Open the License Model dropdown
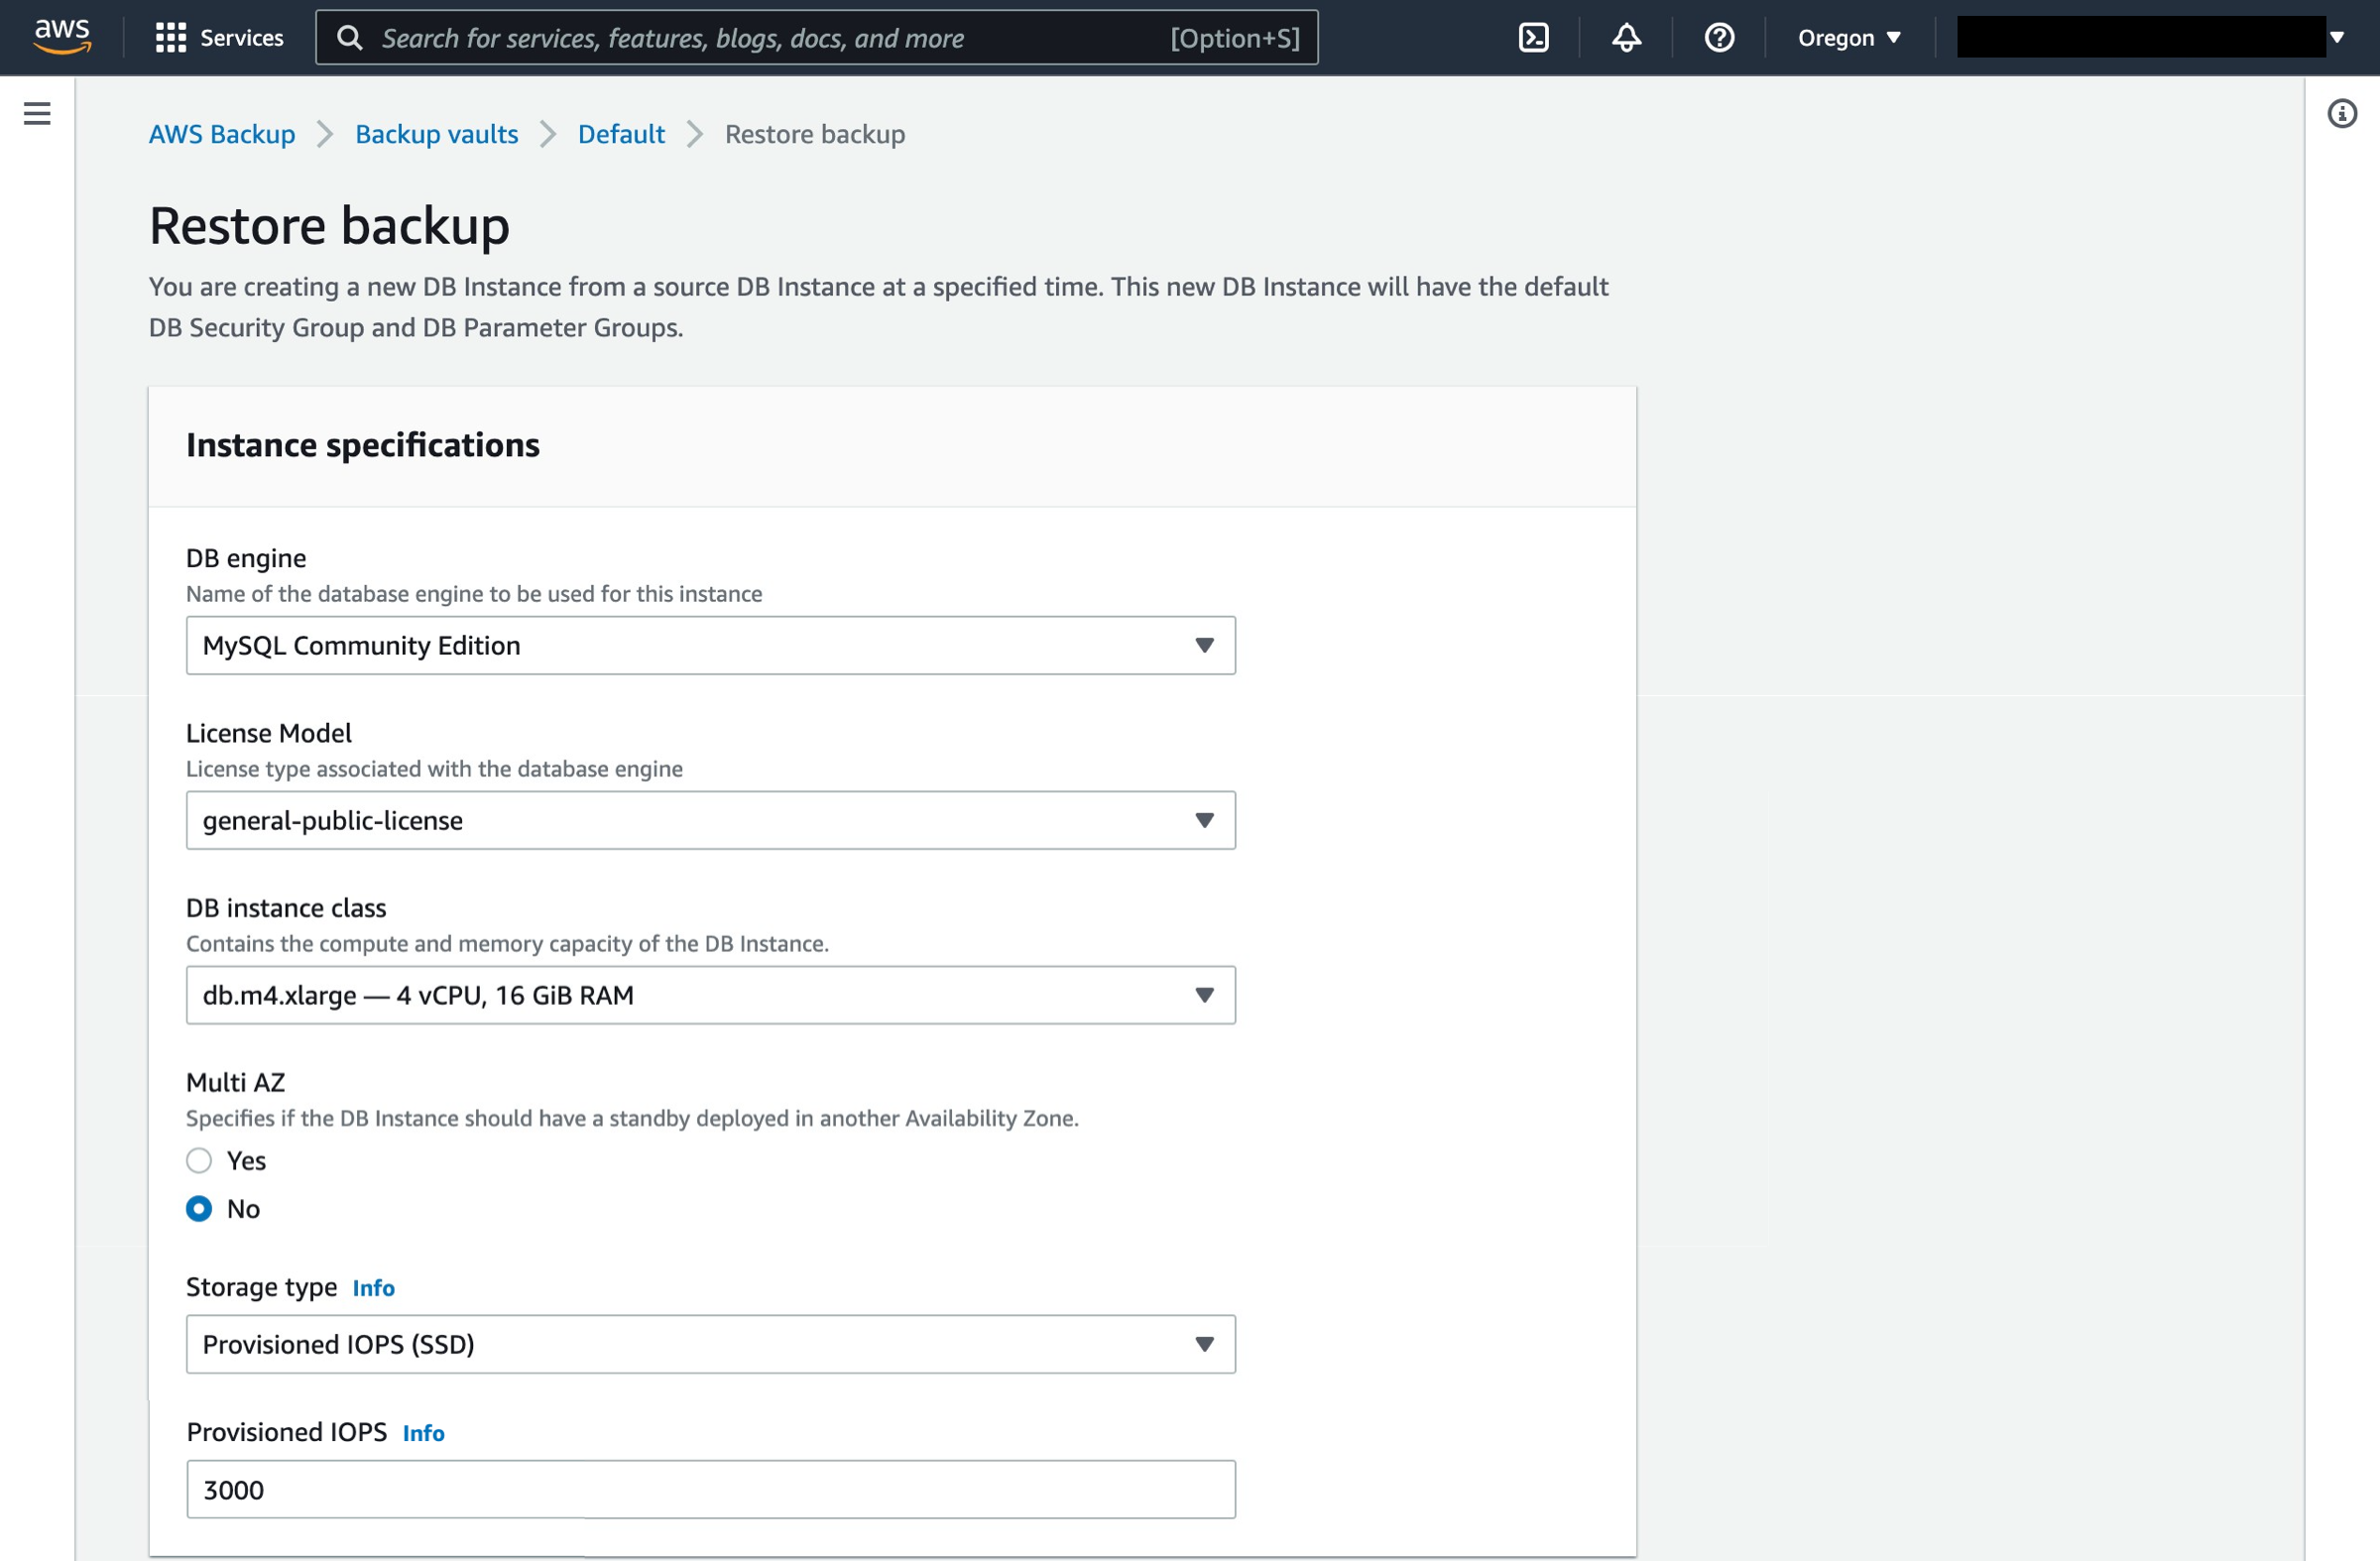 (x=710, y=820)
